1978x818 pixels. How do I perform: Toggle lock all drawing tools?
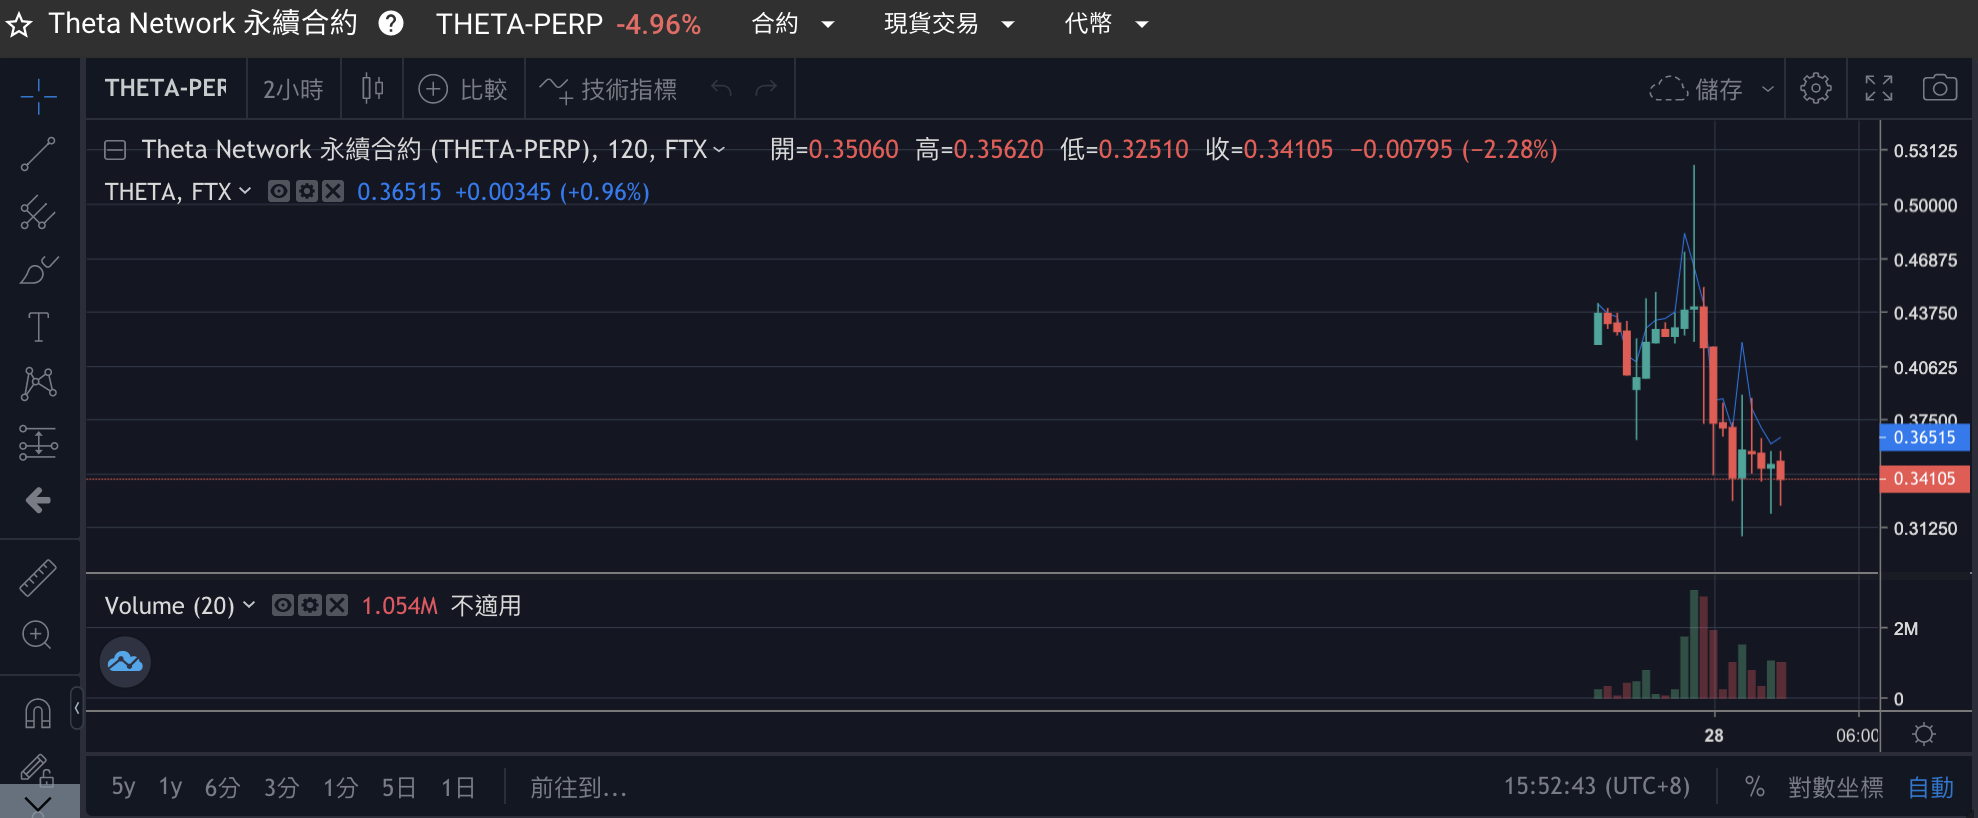(38, 769)
